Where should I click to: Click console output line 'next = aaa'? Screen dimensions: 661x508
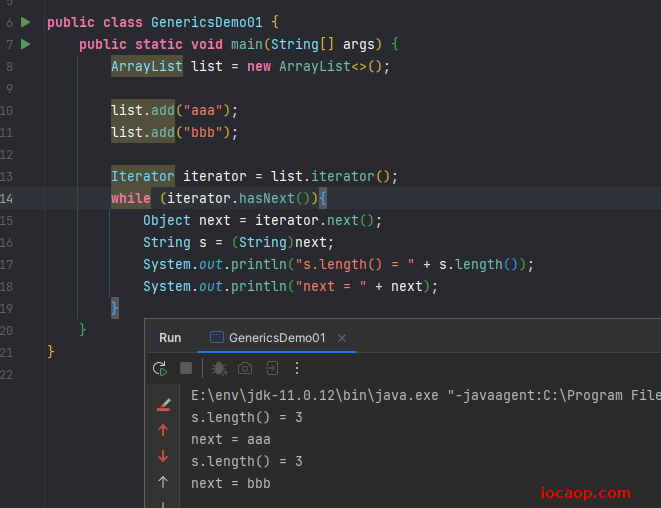231,439
